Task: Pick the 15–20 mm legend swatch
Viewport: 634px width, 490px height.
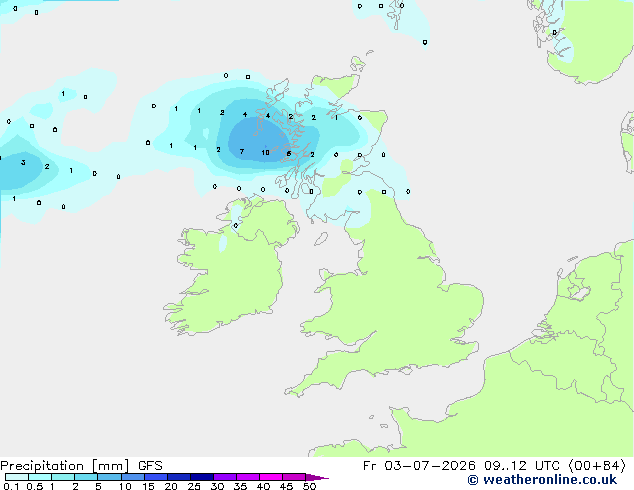Action: pyautogui.click(x=155, y=477)
